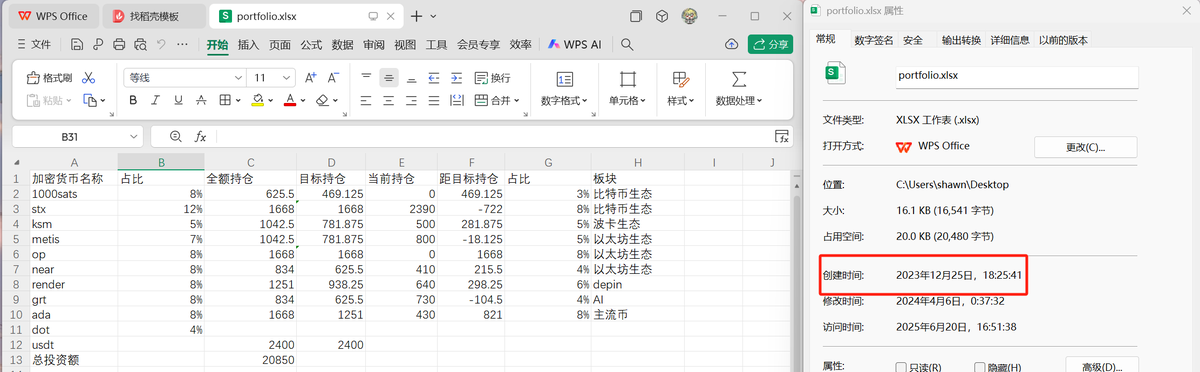The width and height of the screenshot is (1200, 372).
Task: Open the 单元格 dropdown
Action: click(x=627, y=101)
